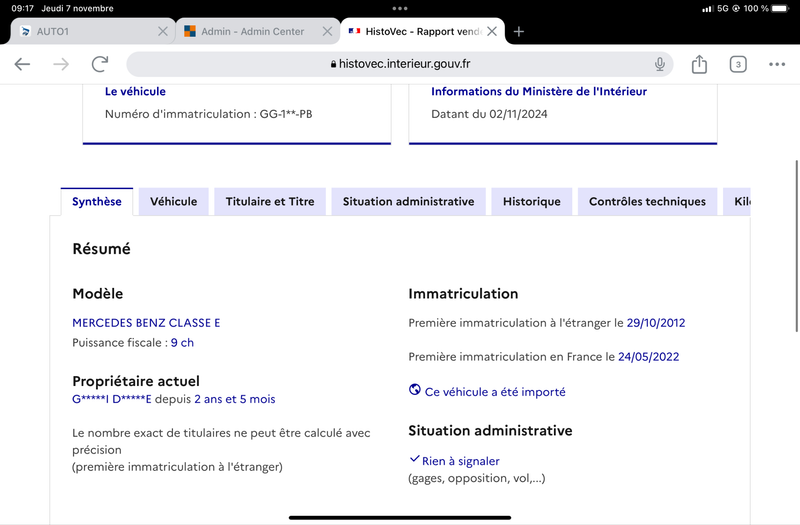The image size is (800, 525).
Task: Click the (gages, opposition, vol,...) note
Action: tap(477, 479)
